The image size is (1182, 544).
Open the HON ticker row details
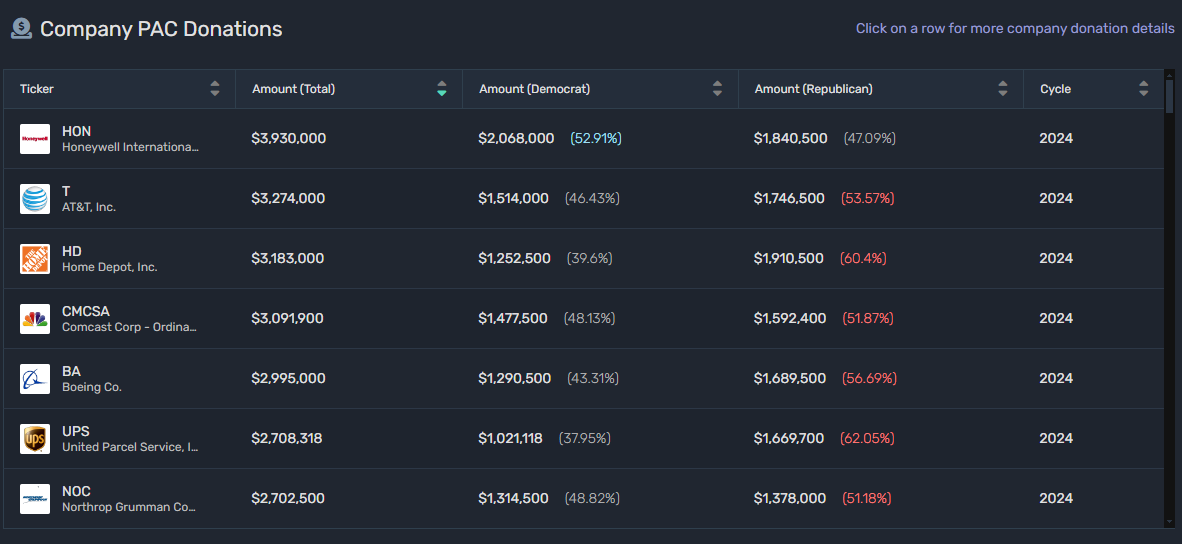tap(76, 131)
